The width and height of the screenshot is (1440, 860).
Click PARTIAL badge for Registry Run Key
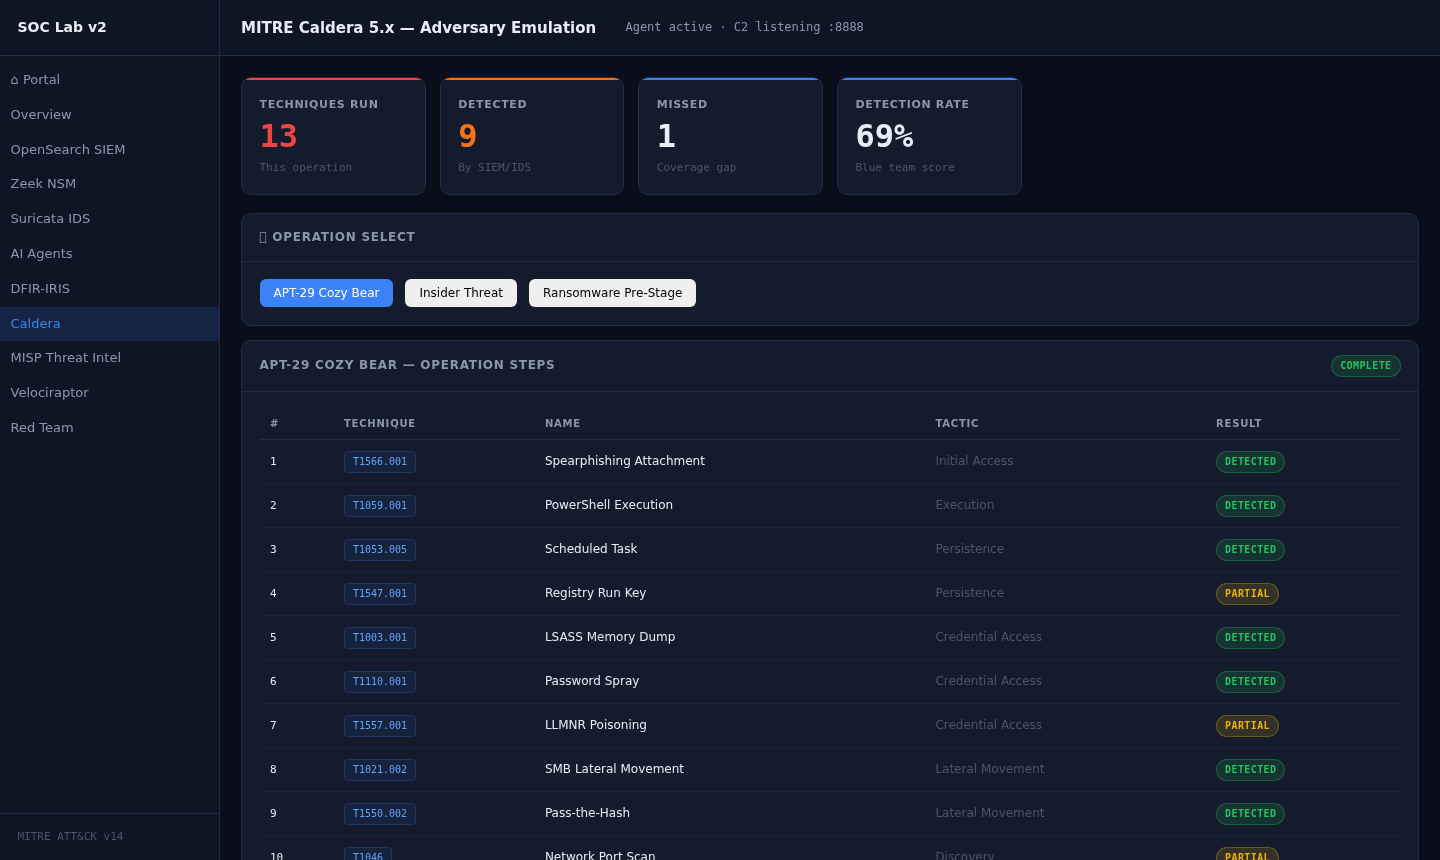point(1247,594)
